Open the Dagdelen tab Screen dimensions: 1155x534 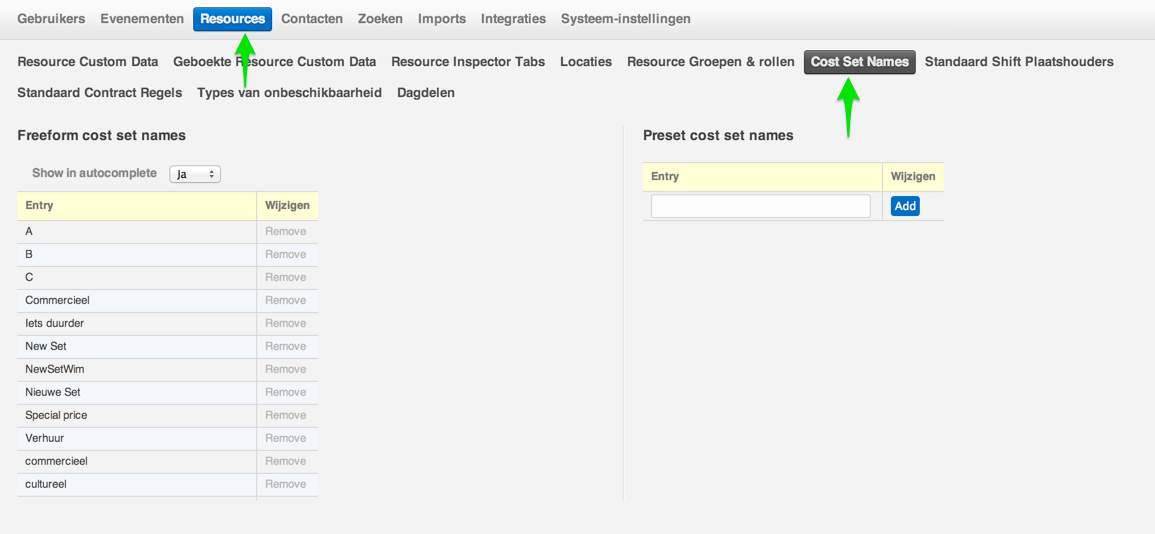[x=426, y=93]
